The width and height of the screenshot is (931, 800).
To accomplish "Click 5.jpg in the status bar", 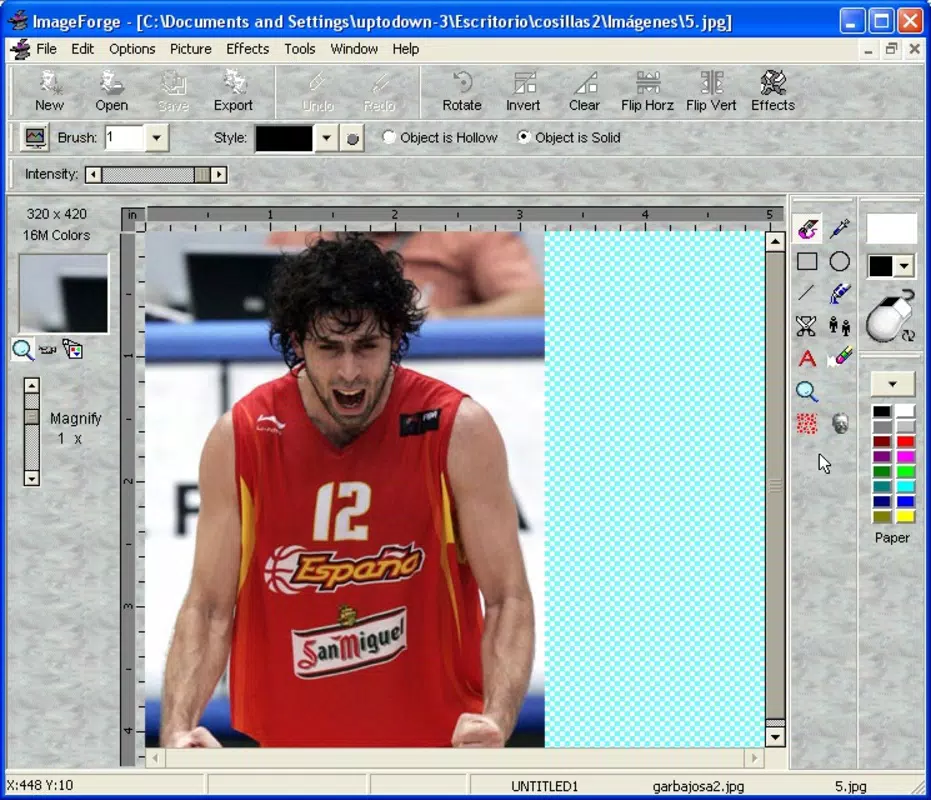I will tap(850, 786).
